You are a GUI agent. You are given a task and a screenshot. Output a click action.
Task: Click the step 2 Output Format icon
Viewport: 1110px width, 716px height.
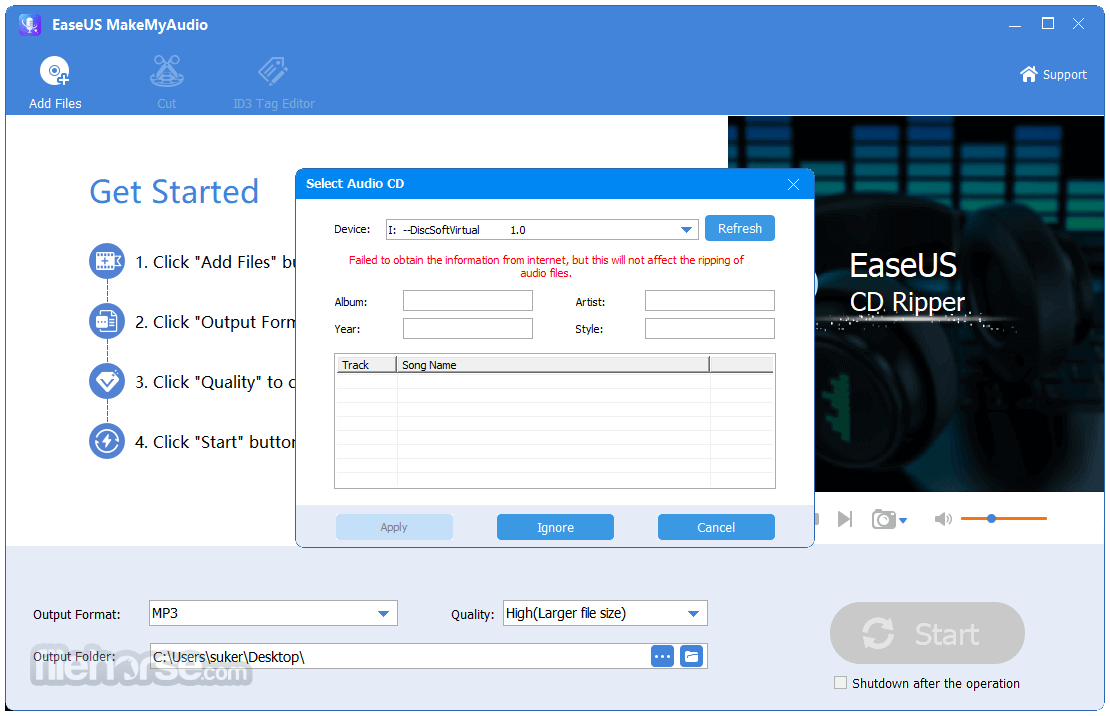click(x=107, y=322)
